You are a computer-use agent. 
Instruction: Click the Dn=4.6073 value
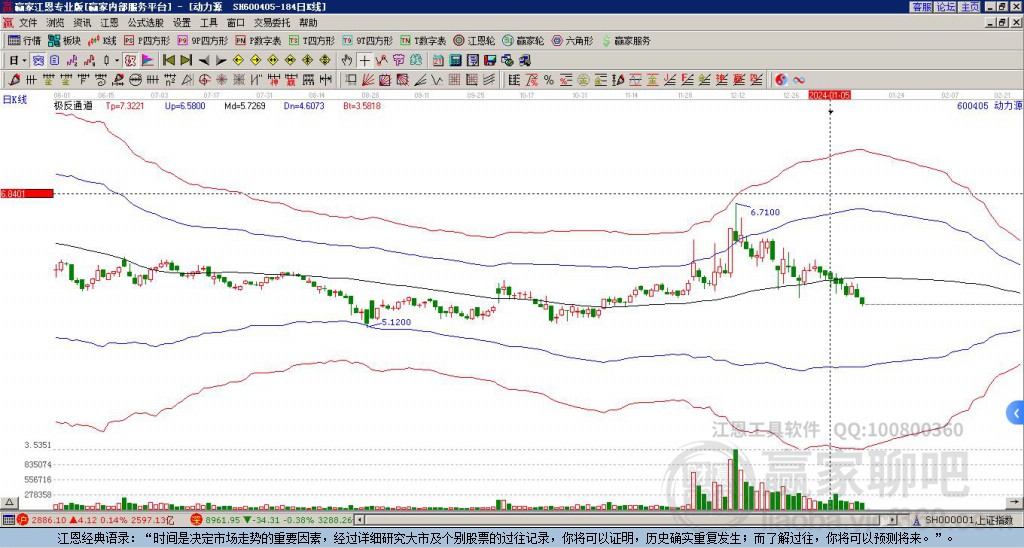pos(304,106)
